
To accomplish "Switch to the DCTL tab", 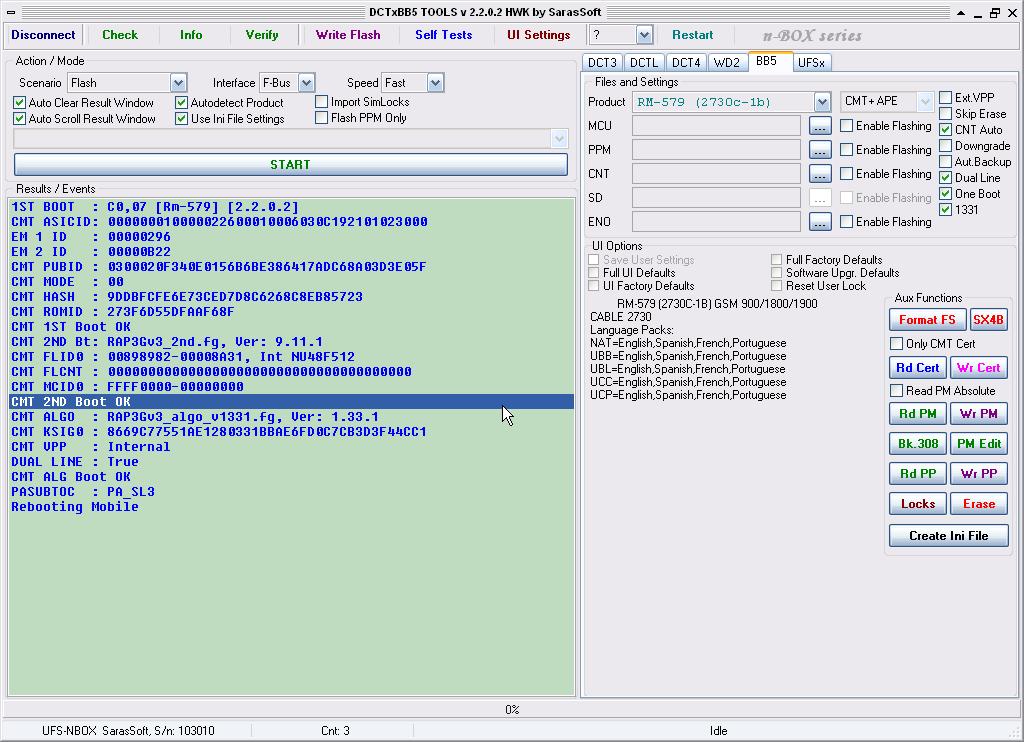I will [x=644, y=63].
